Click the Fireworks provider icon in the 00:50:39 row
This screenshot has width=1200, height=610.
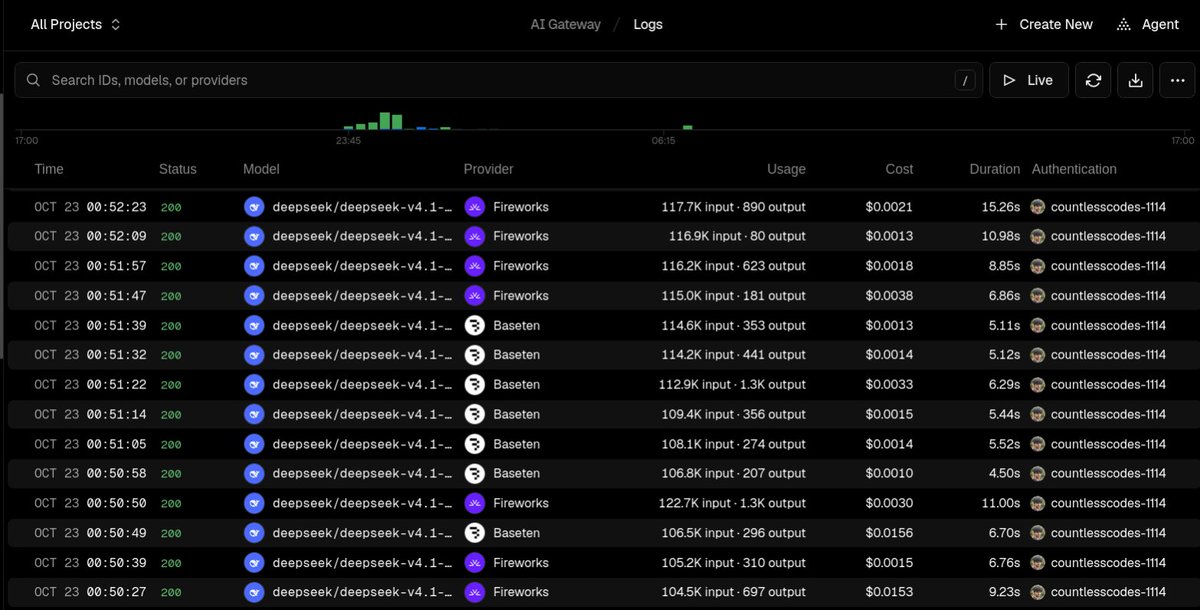474,563
